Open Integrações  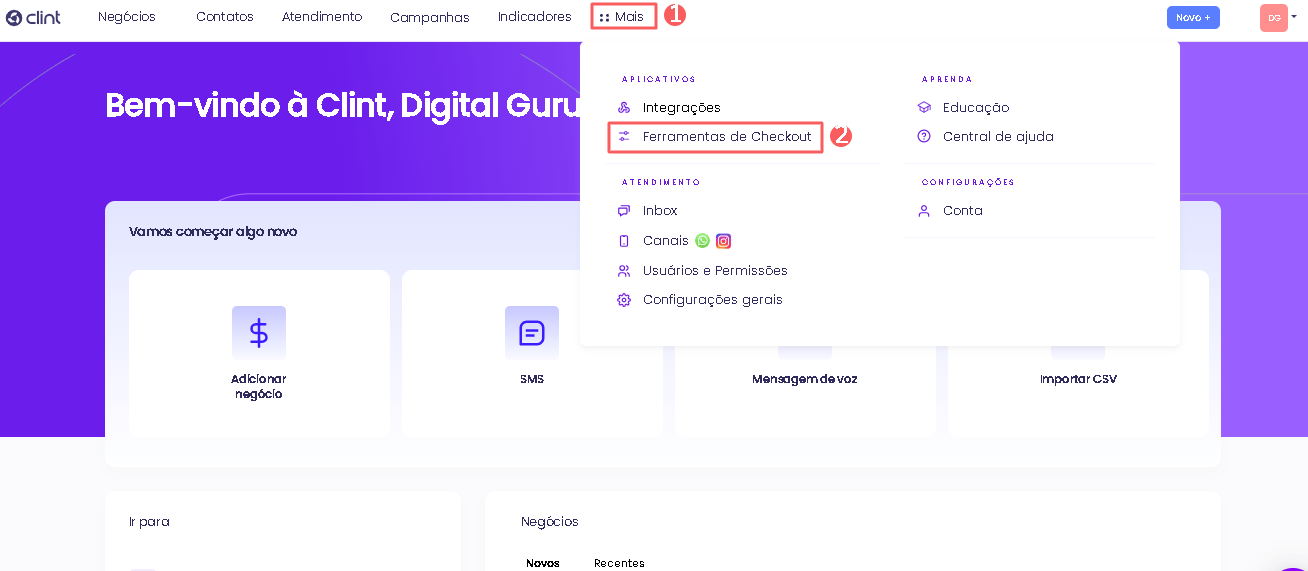(x=682, y=108)
